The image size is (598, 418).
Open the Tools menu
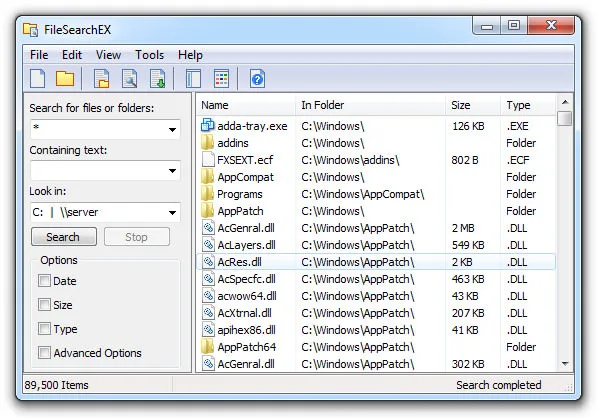[150, 55]
